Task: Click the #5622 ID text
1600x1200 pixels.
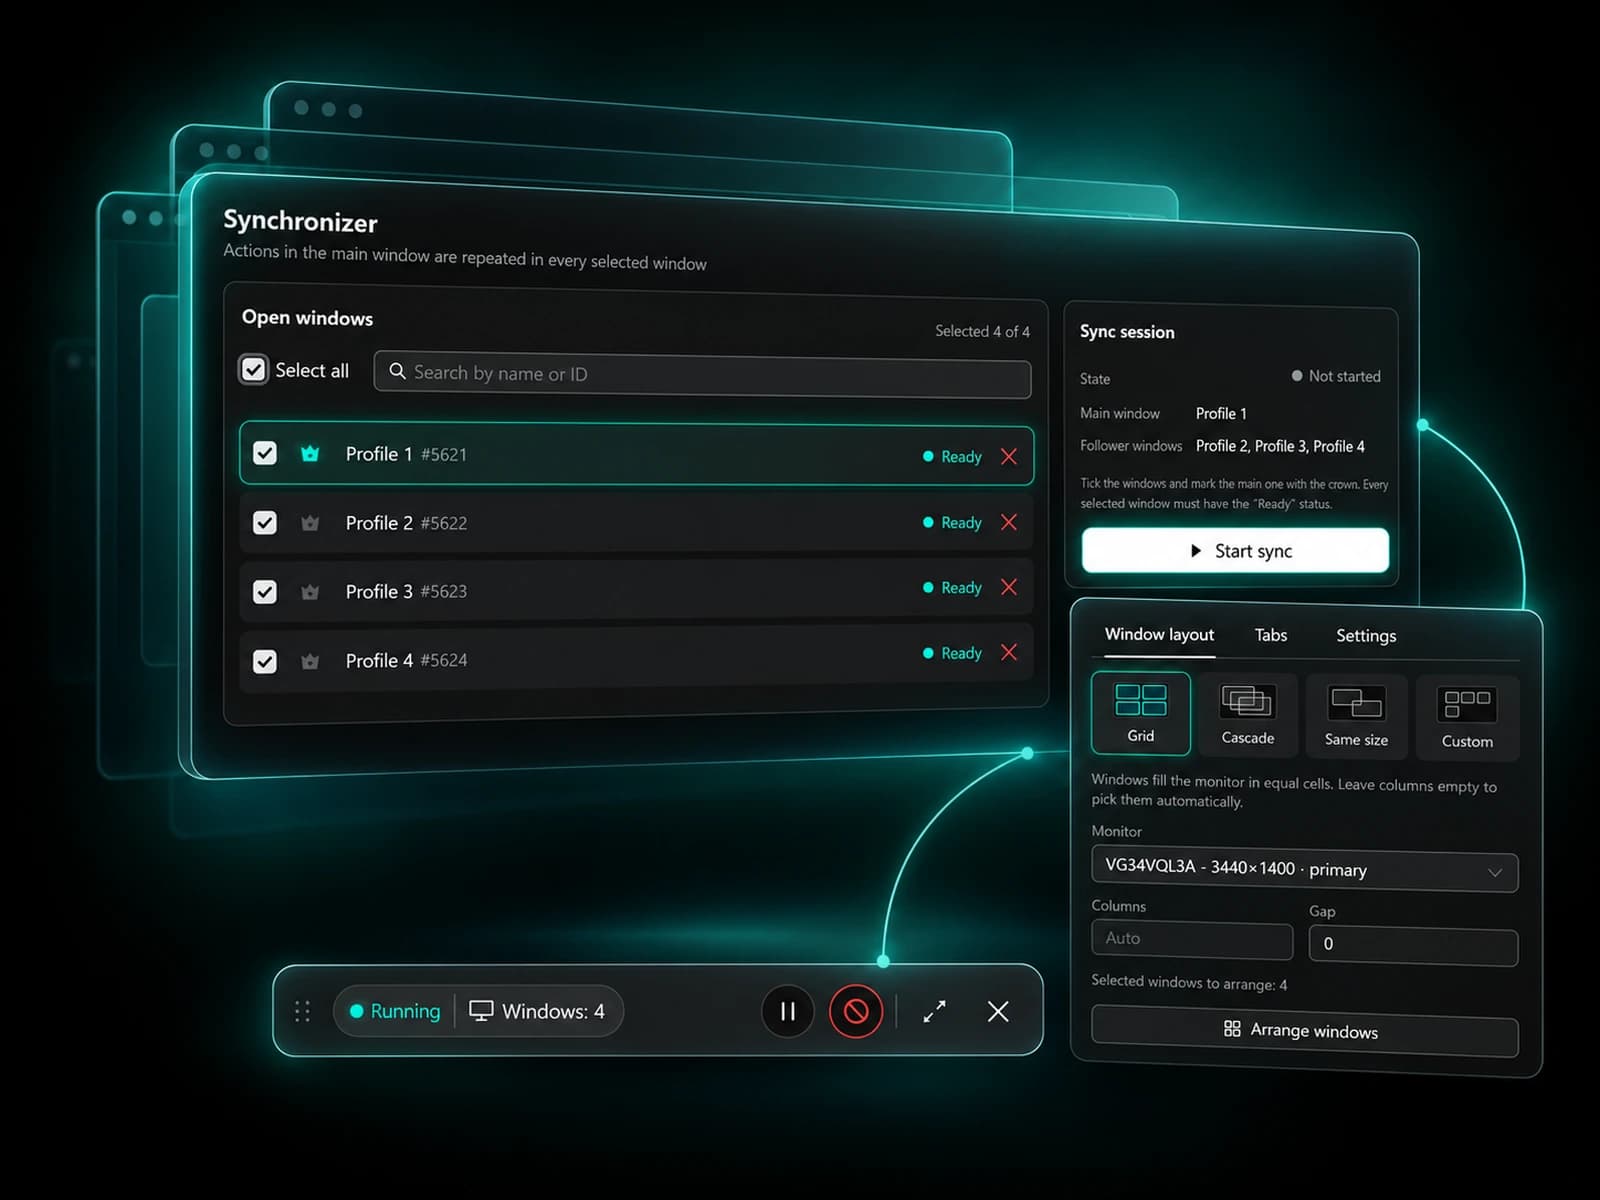Action: pos(444,523)
